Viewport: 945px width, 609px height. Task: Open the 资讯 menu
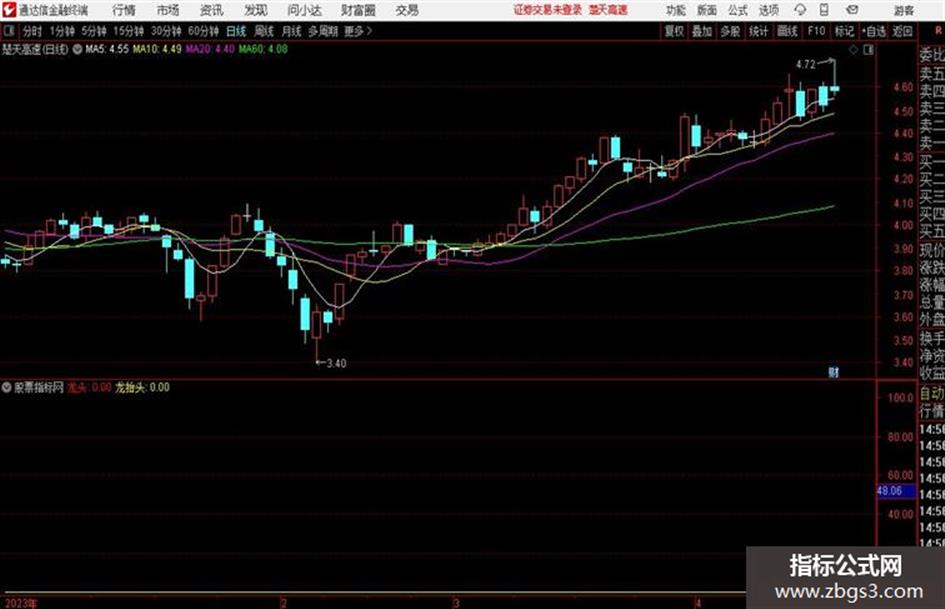click(211, 10)
